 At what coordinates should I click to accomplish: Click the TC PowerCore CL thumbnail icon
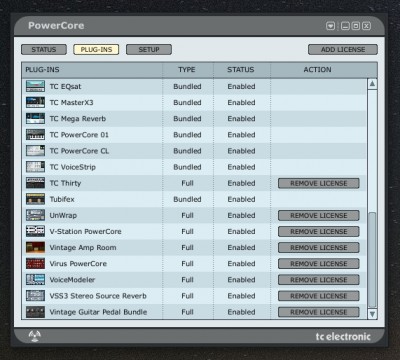[35, 151]
